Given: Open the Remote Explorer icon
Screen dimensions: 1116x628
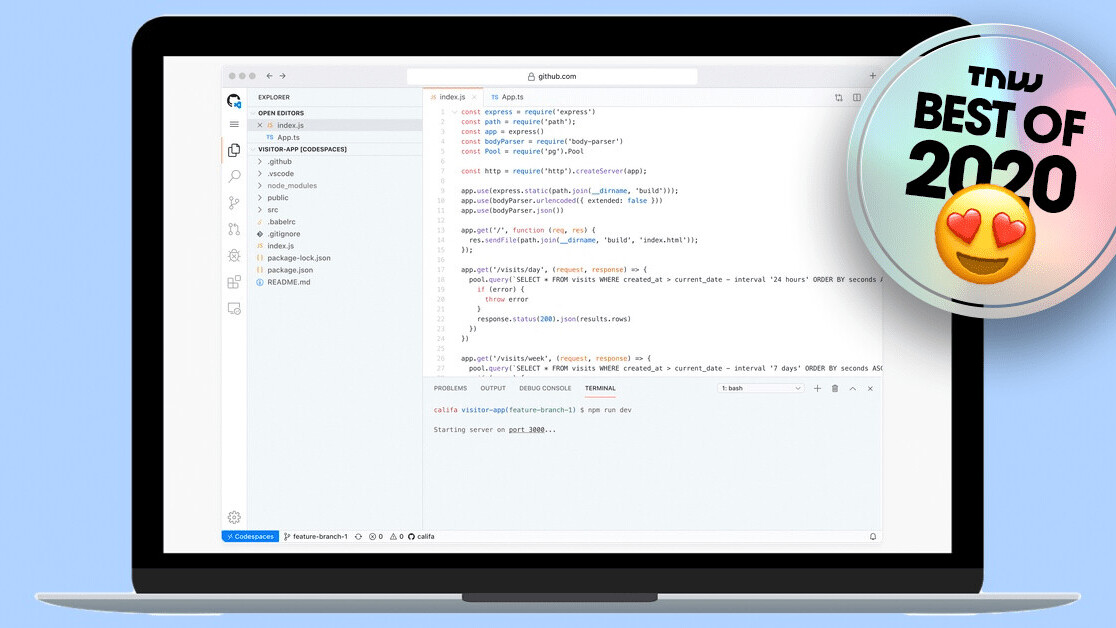Looking at the screenshot, I should [234, 309].
